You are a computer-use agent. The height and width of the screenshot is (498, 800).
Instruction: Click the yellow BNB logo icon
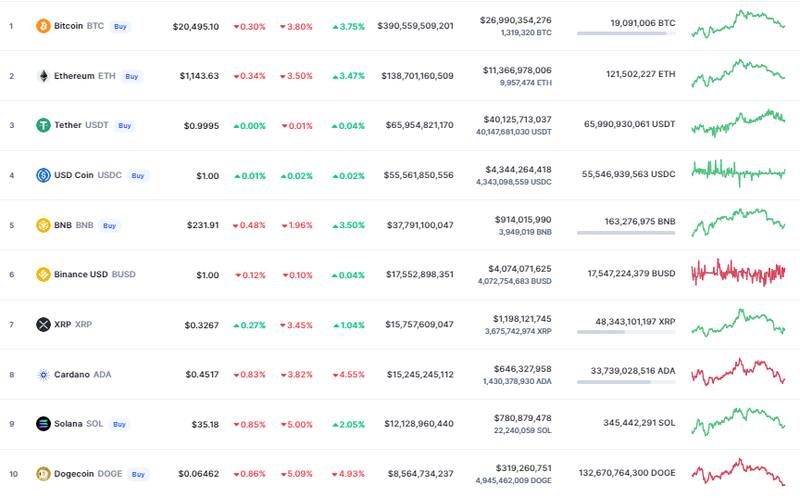pos(43,225)
